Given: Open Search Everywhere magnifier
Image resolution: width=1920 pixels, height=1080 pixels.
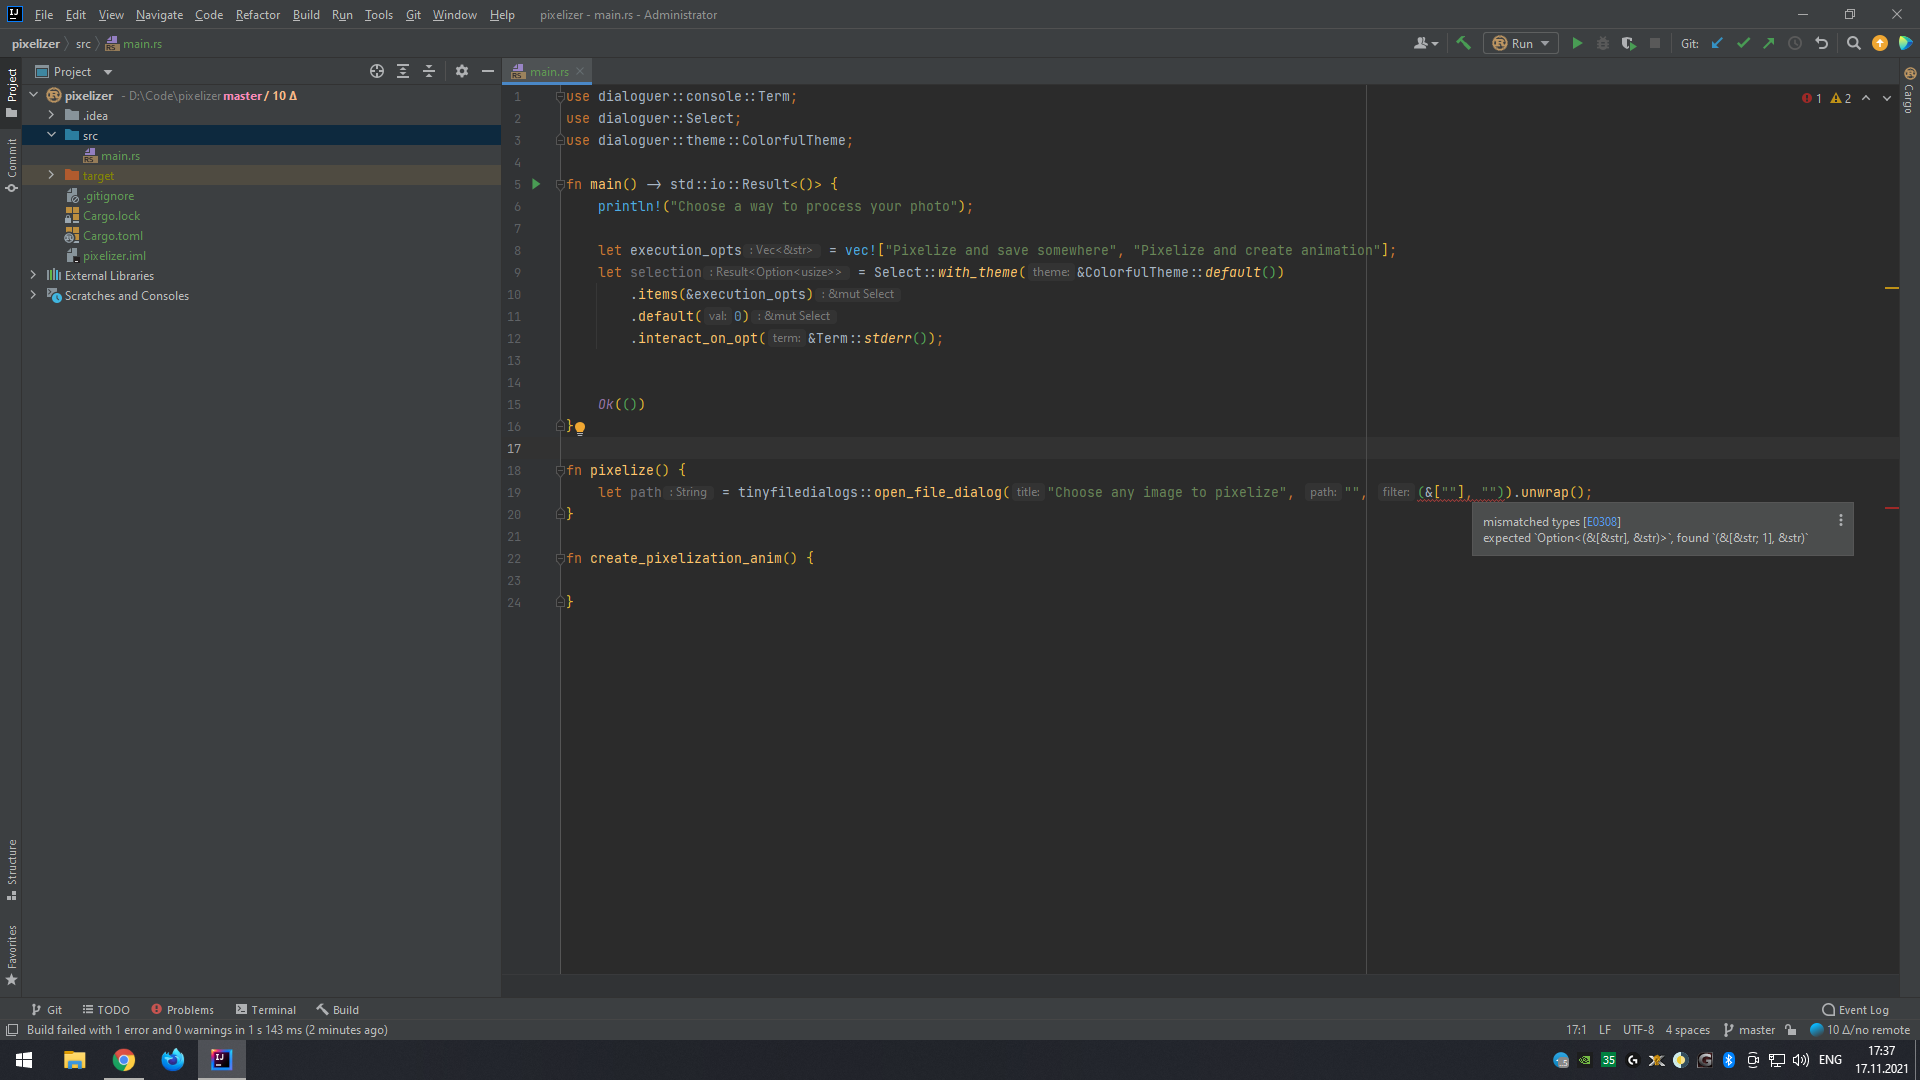Looking at the screenshot, I should tap(1853, 43).
